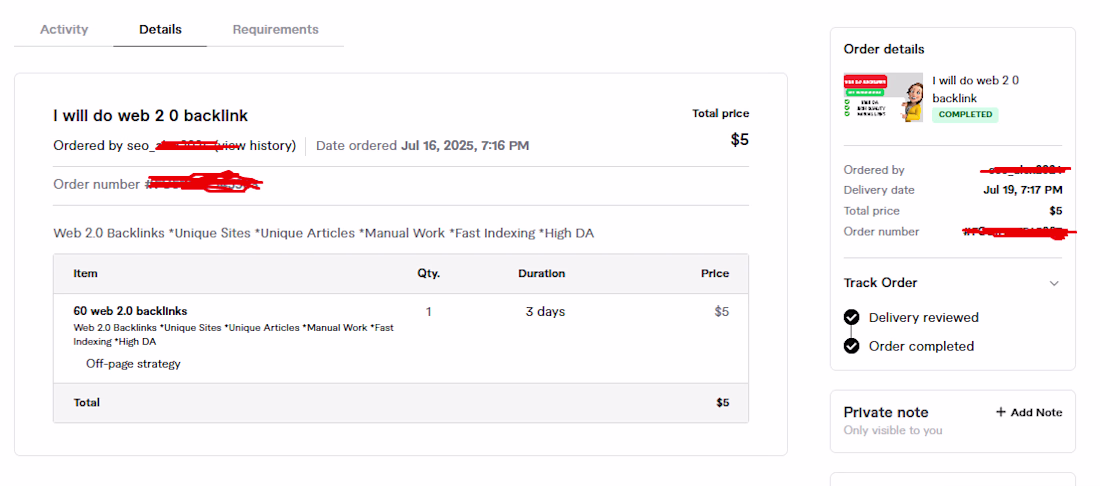The image size is (1100, 486).
Task: Click the main gig title heading
Action: [150, 116]
